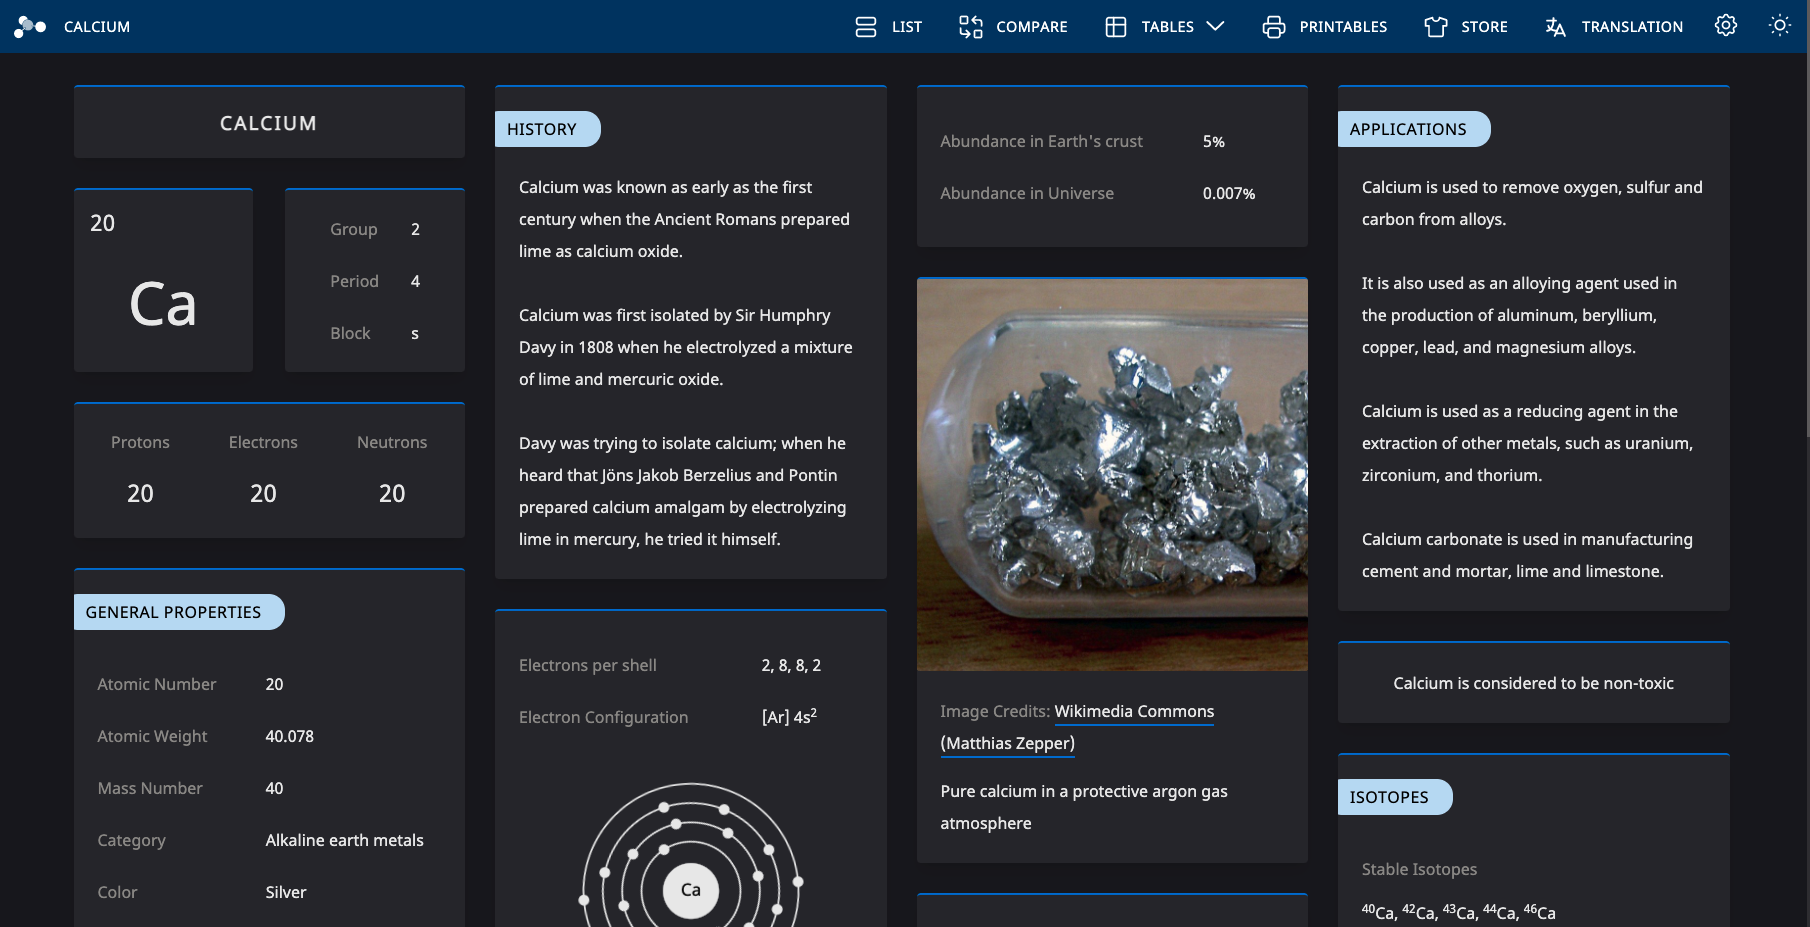Follow the (Matthias Zepper) credit link

[1008, 743]
